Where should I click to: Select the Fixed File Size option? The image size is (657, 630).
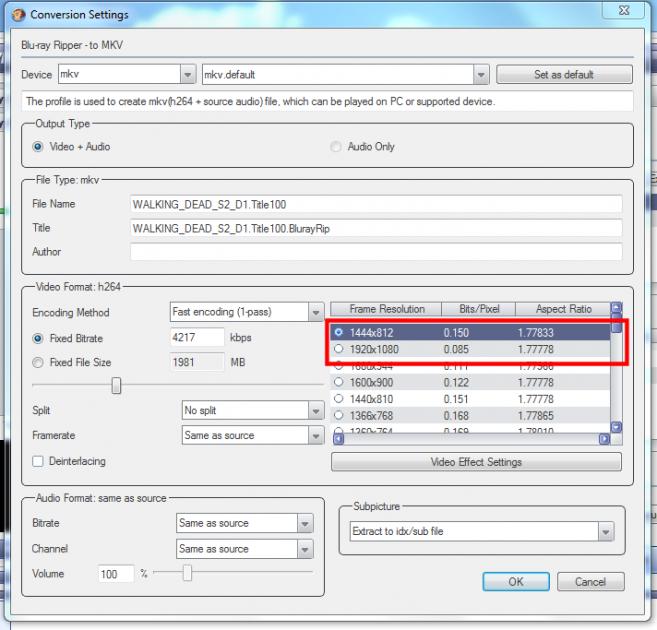click(x=39, y=362)
